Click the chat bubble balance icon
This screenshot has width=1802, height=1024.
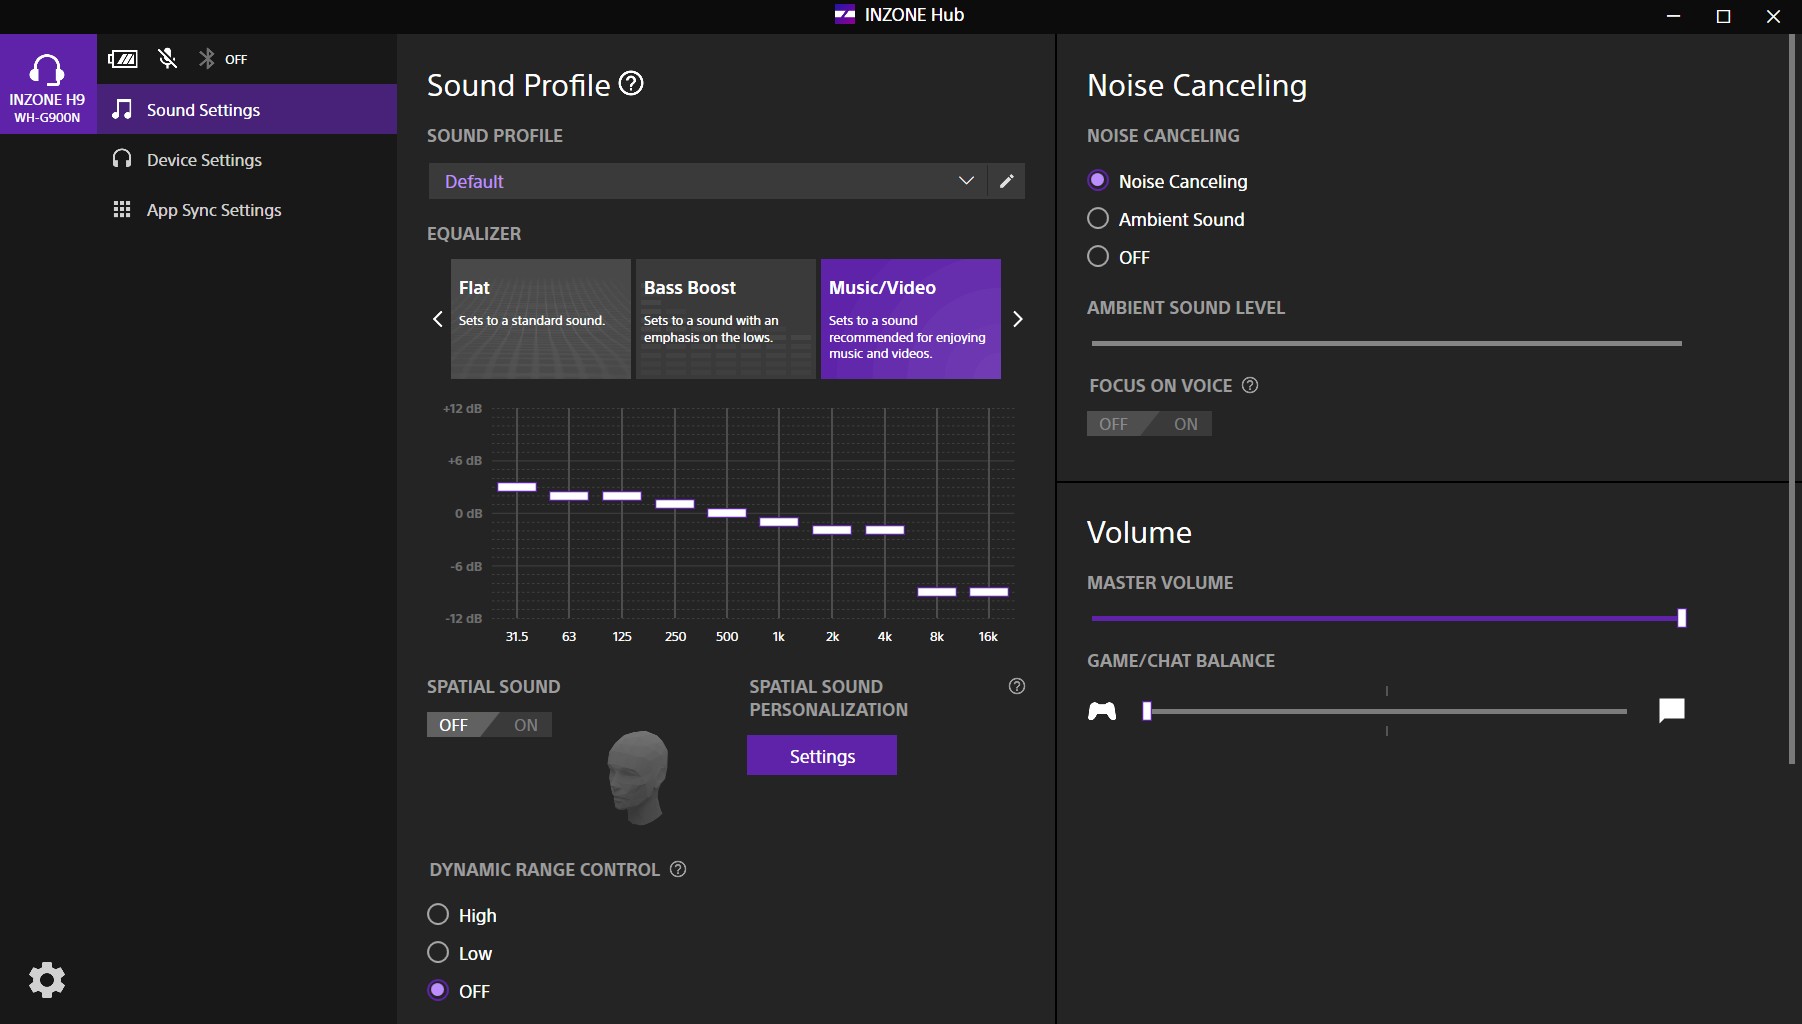(1672, 711)
